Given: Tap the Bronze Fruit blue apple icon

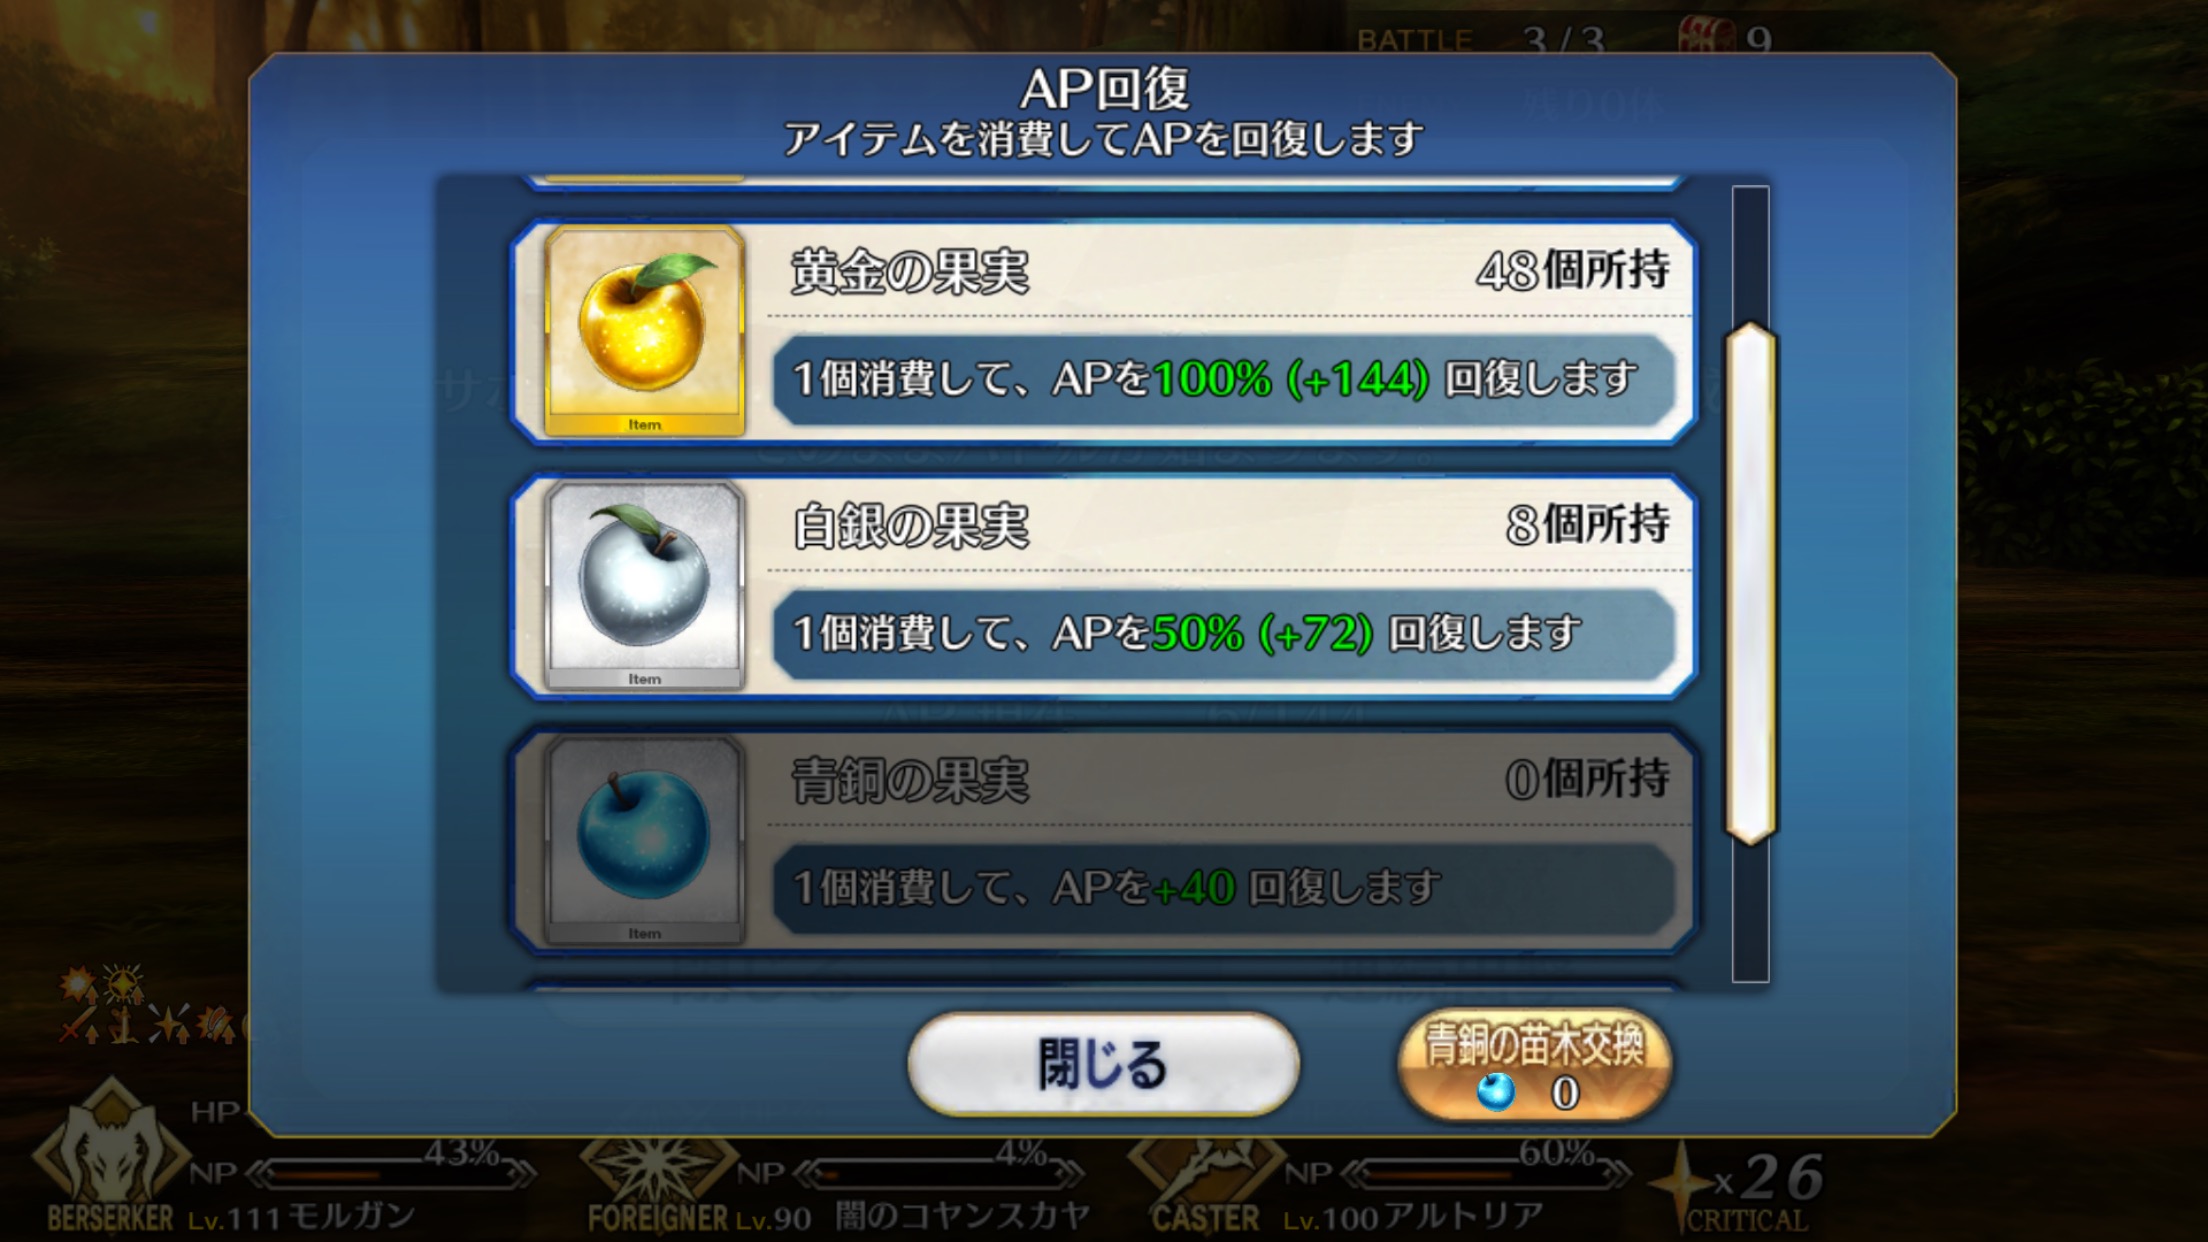Looking at the screenshot, I should click(x=645, y=840).
